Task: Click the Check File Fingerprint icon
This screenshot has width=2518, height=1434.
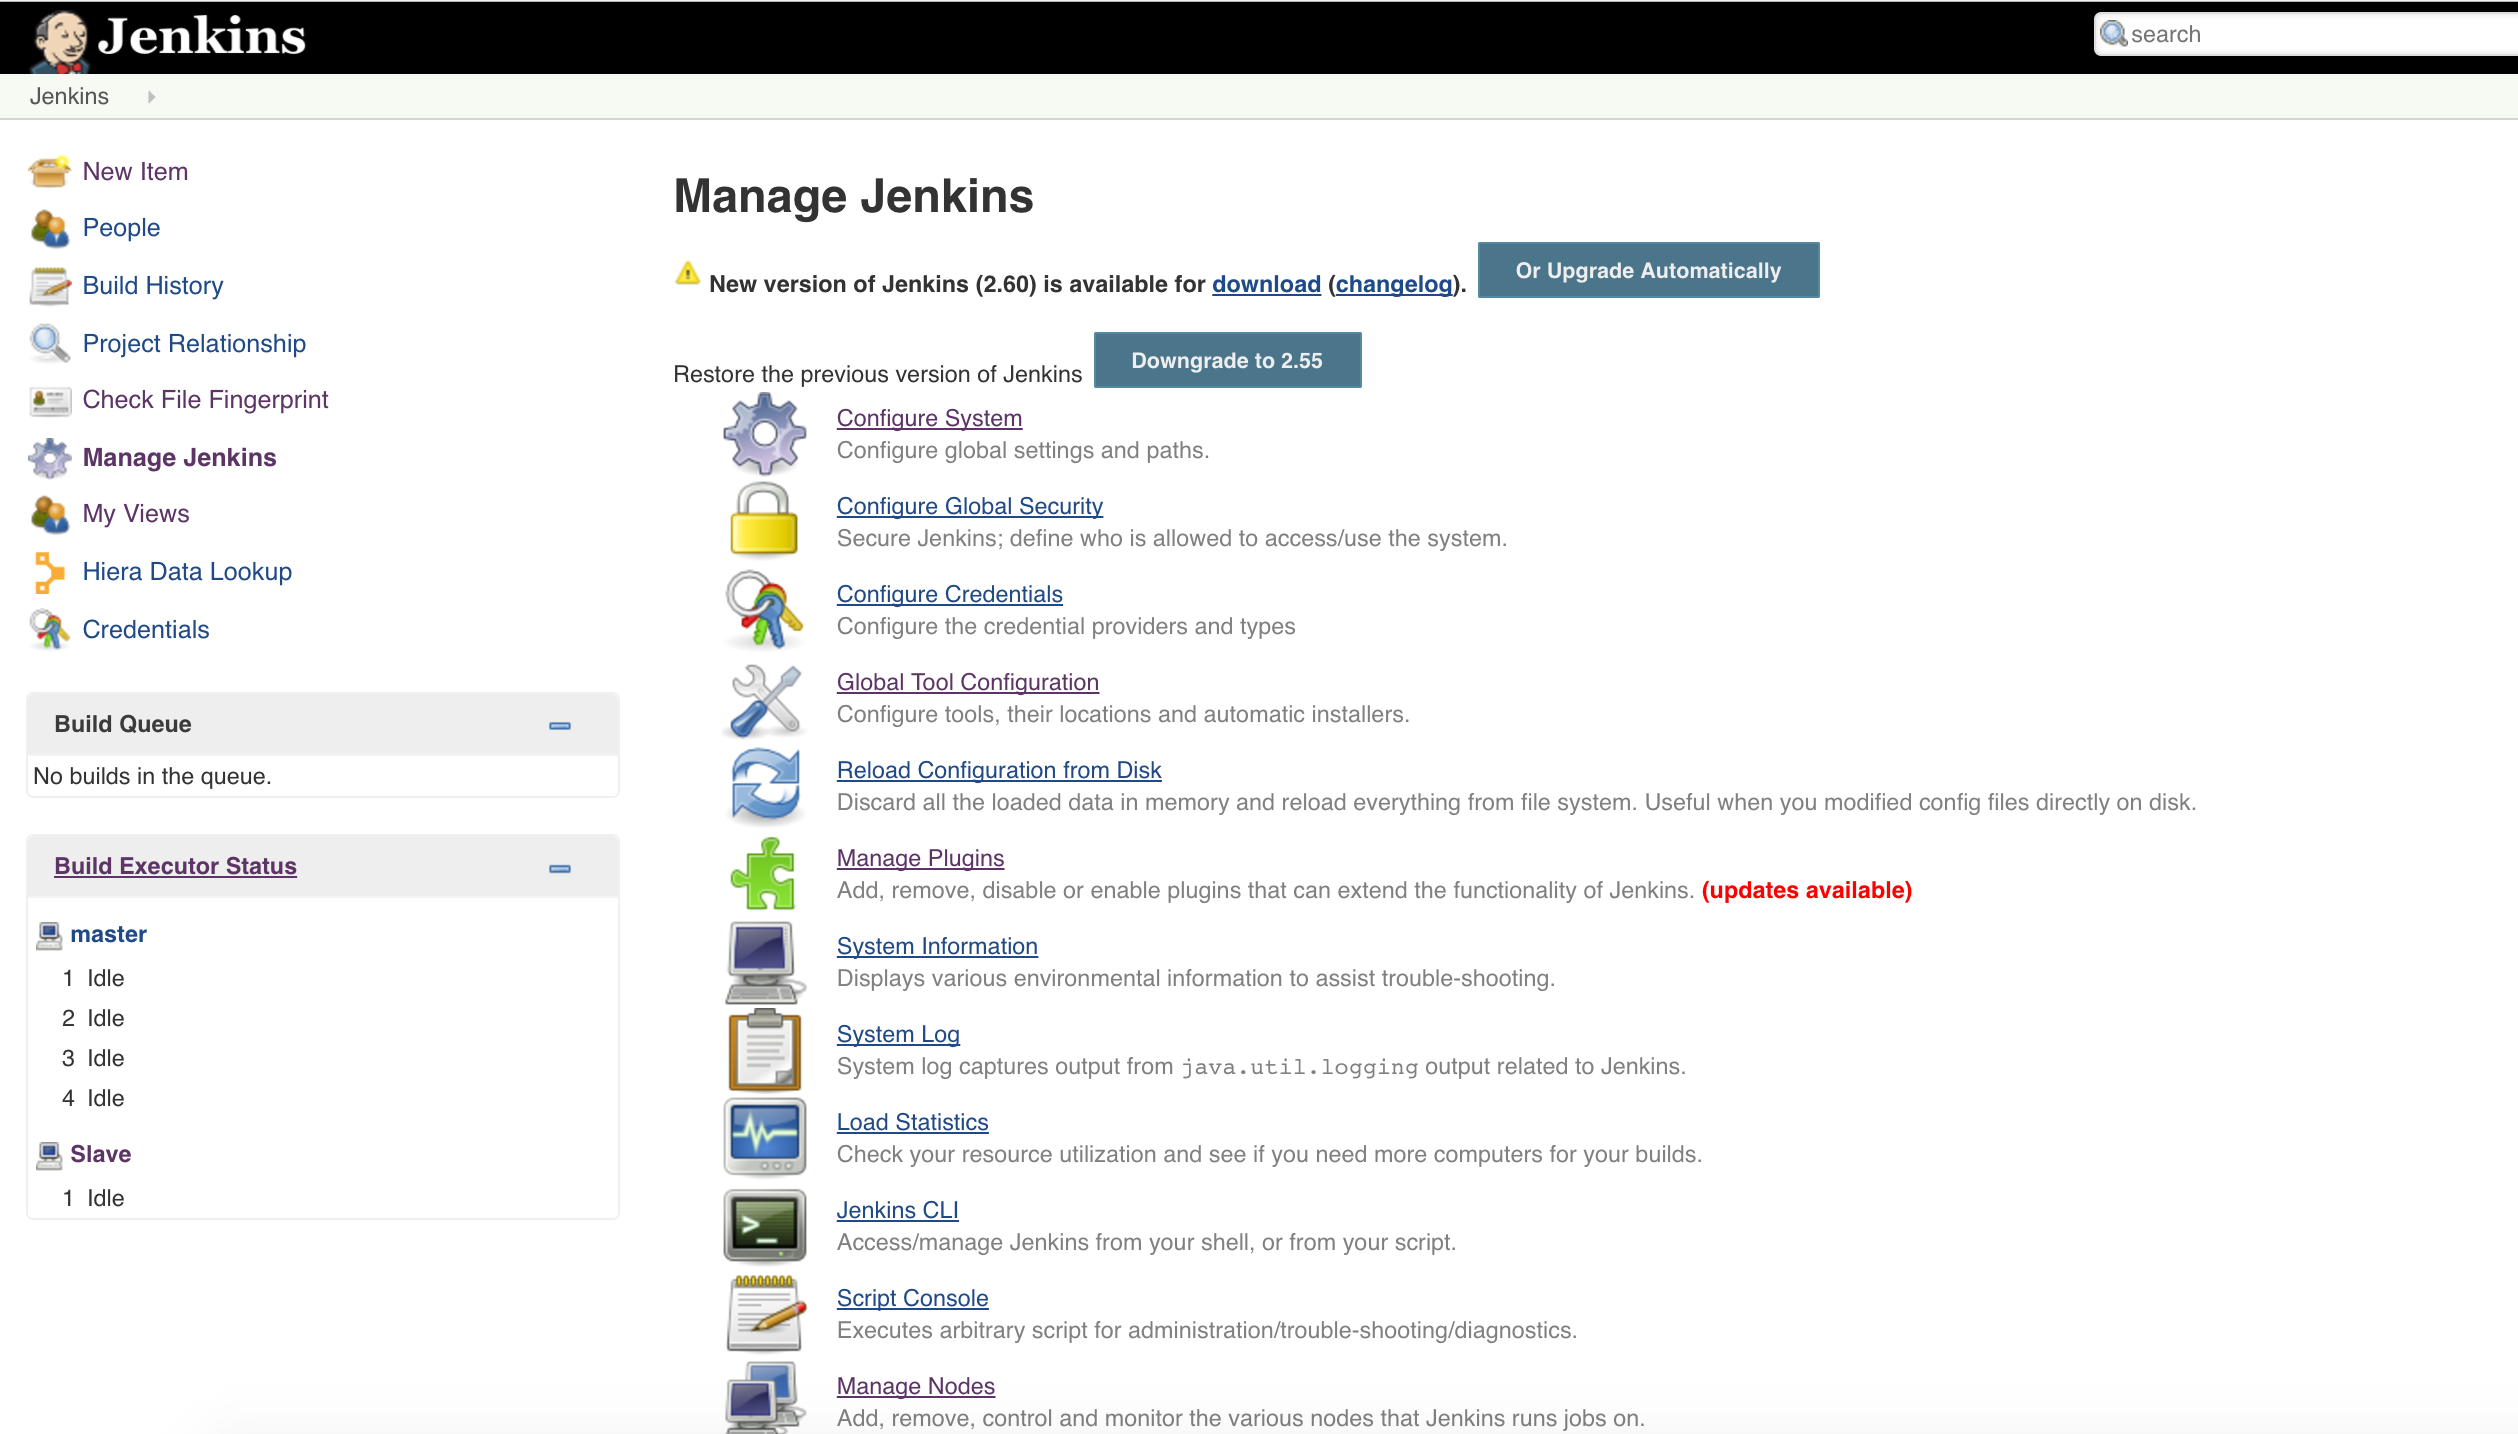Action: pos(49,401)
